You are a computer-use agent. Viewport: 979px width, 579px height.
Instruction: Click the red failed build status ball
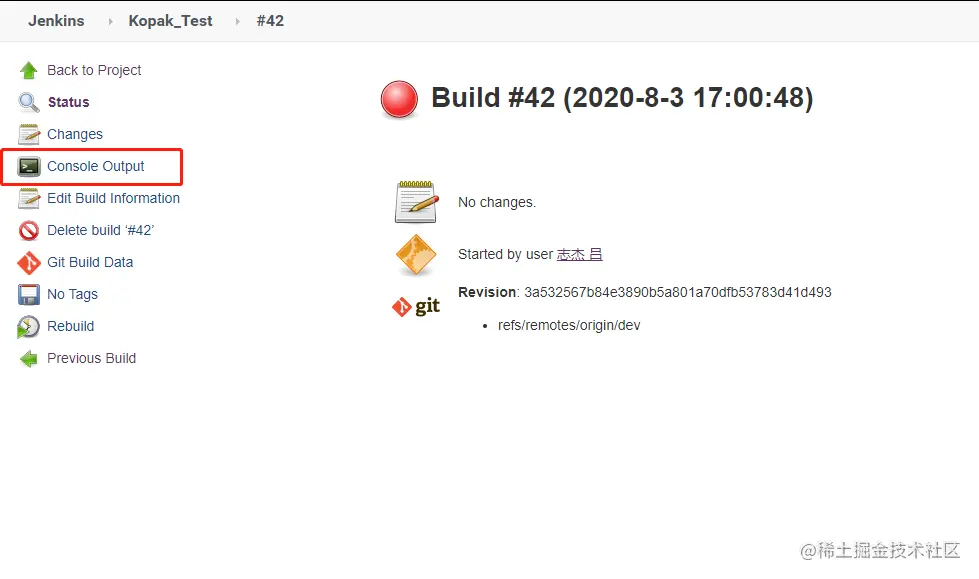click(x=400, y=100)
